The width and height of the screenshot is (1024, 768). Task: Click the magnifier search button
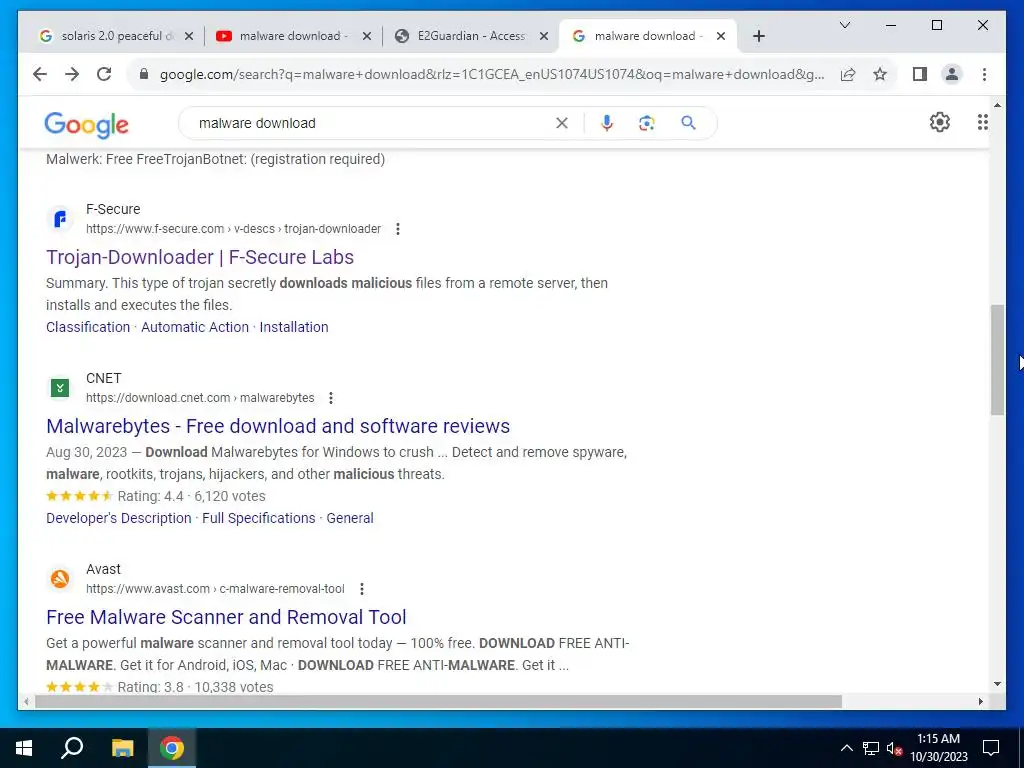pyautogui.click(x=688, y=123)
